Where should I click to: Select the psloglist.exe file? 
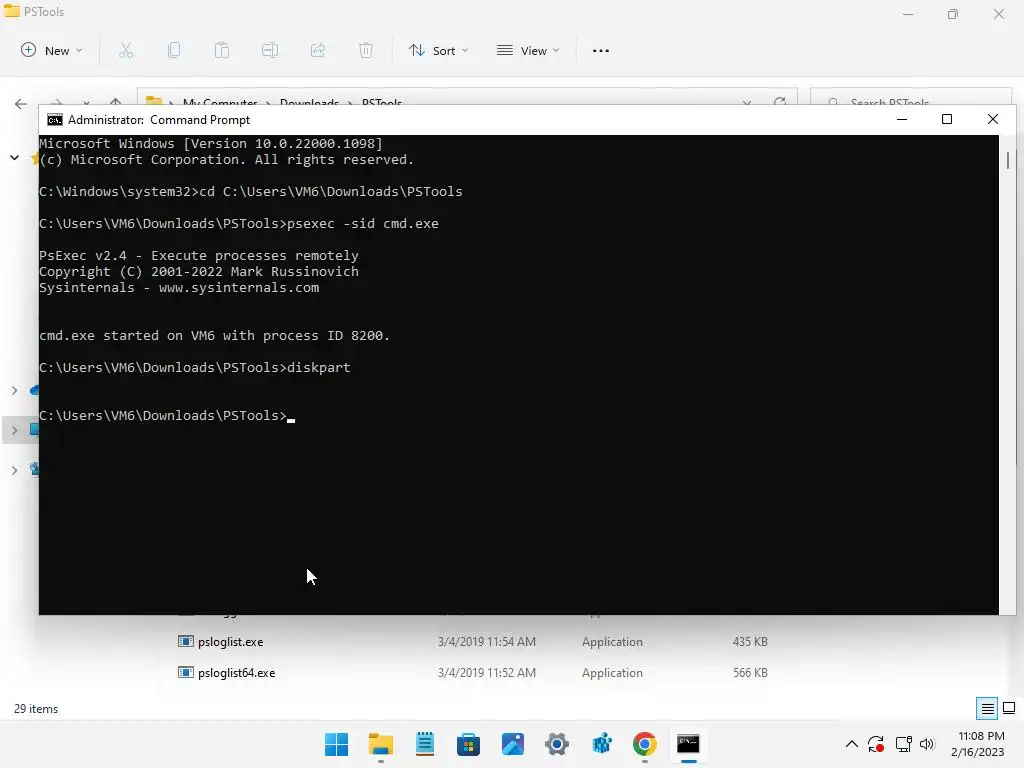231,642
